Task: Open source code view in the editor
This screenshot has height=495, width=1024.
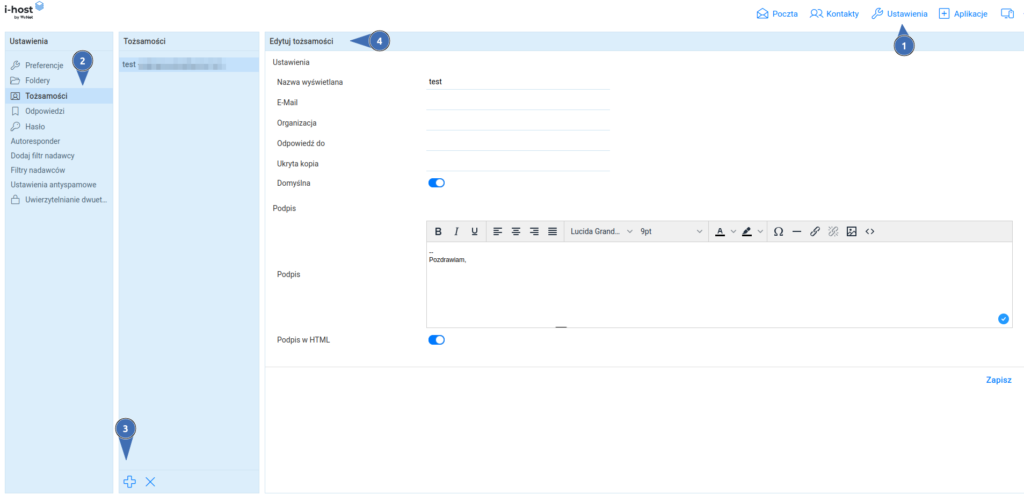Action: 870,231
